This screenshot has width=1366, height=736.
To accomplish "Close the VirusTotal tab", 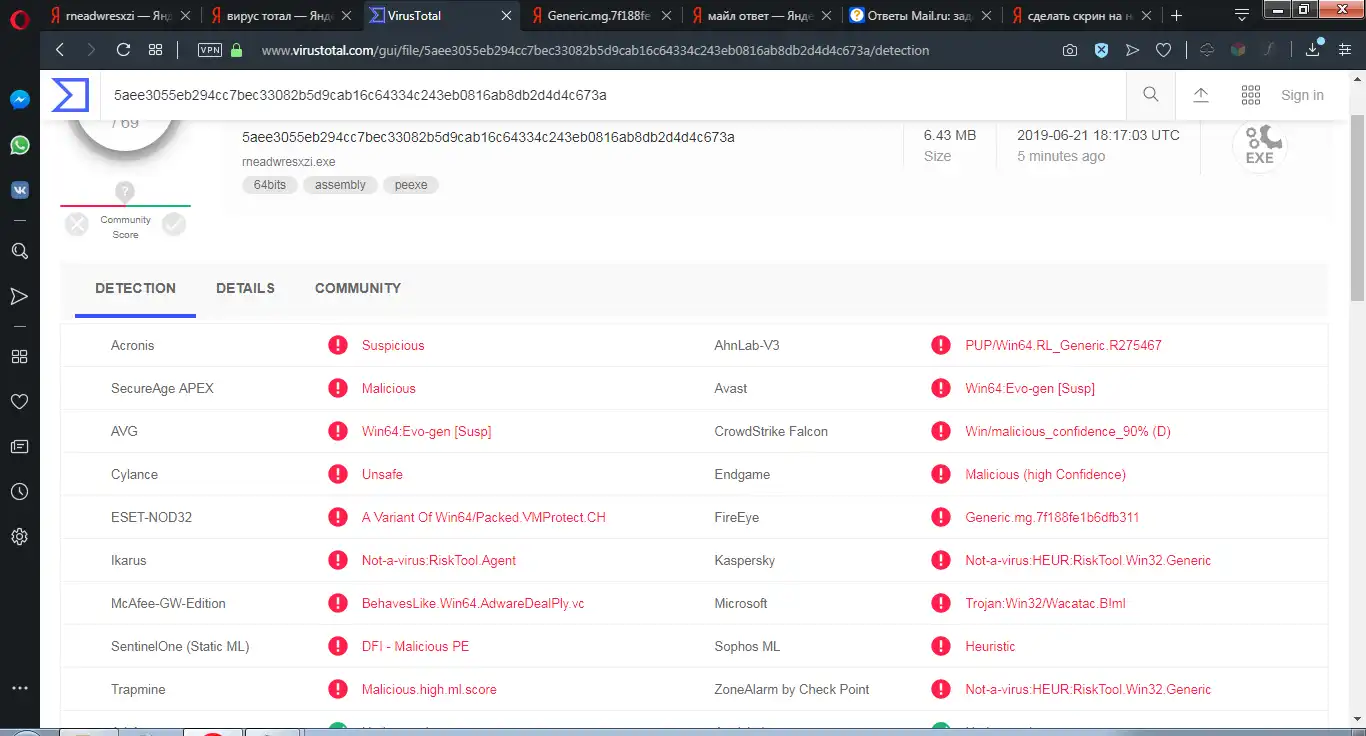I will tap(506, 16).
